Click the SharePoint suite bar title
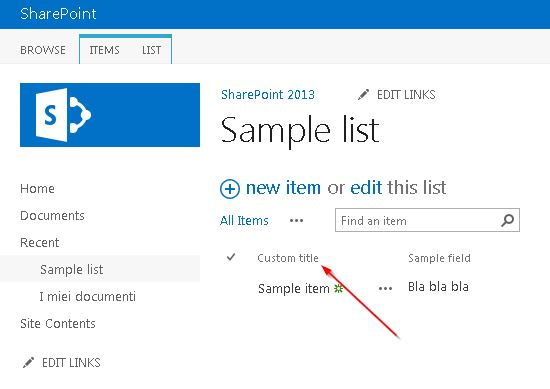Viewport: 550px width, 389px height. coord(58,14)
